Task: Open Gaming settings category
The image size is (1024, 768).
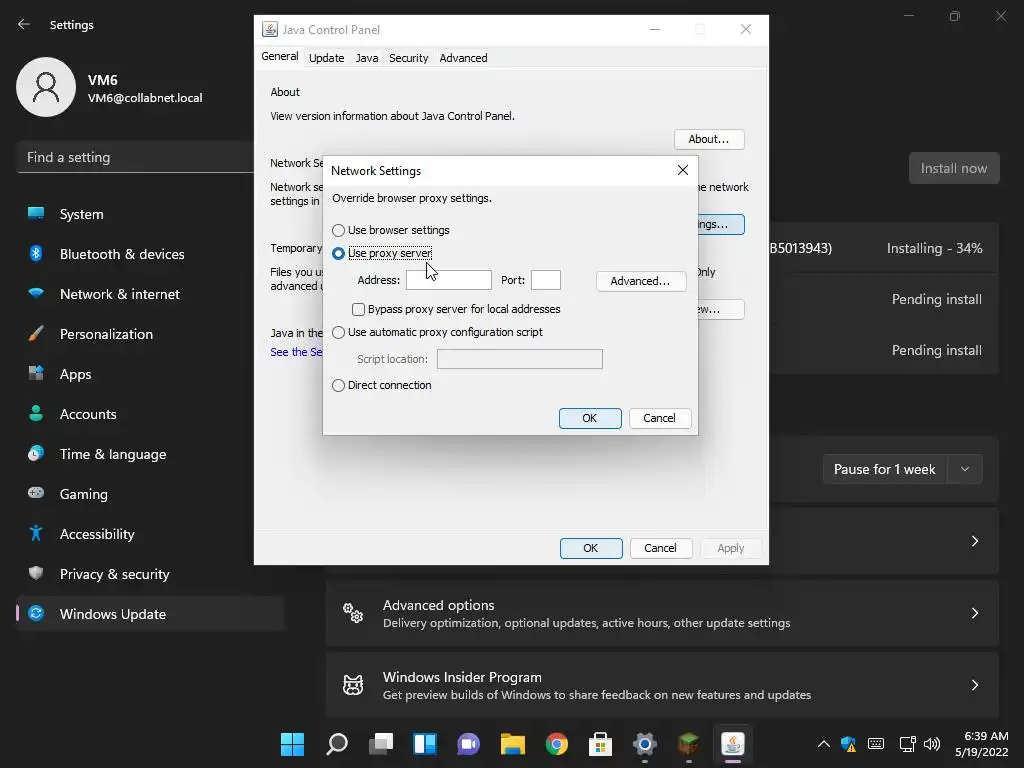Action: 150,494
